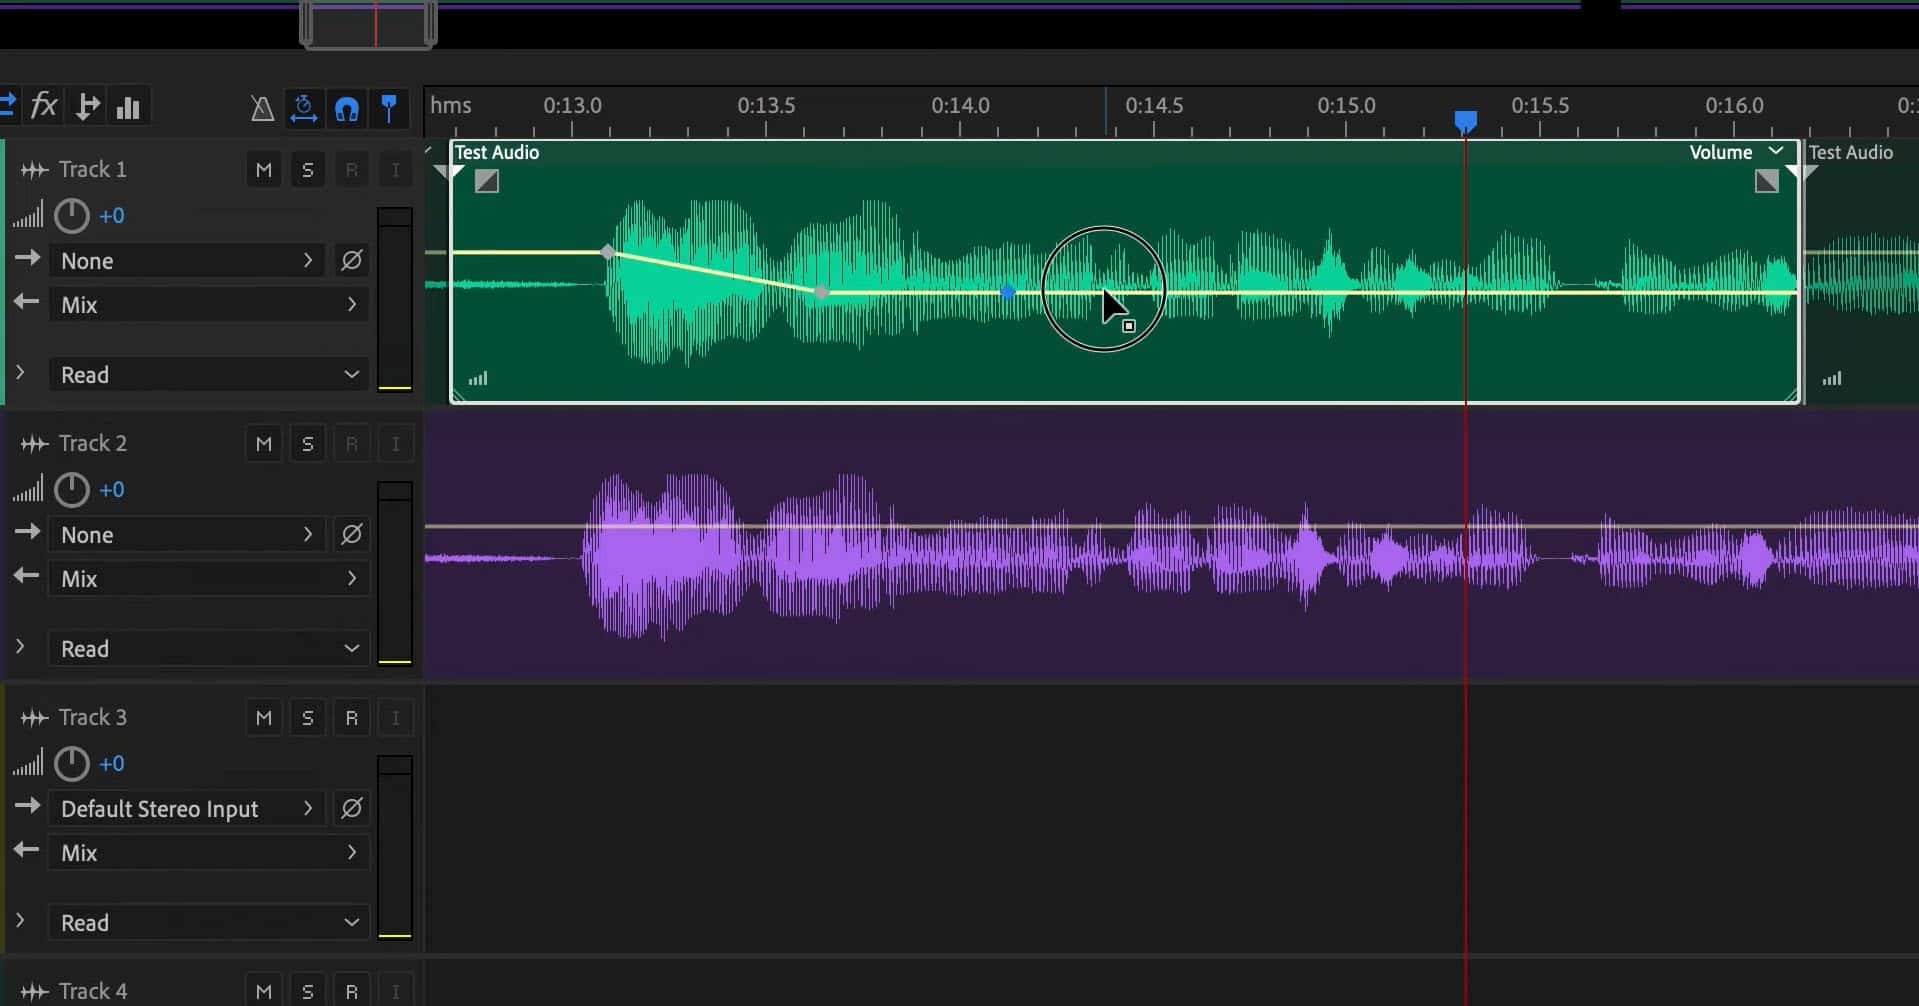Open the Mix output selector on Track 2
Image resolution: width=1919 pixels, height=1006 pixels.
pyautogui.click(x=207, y=578)
